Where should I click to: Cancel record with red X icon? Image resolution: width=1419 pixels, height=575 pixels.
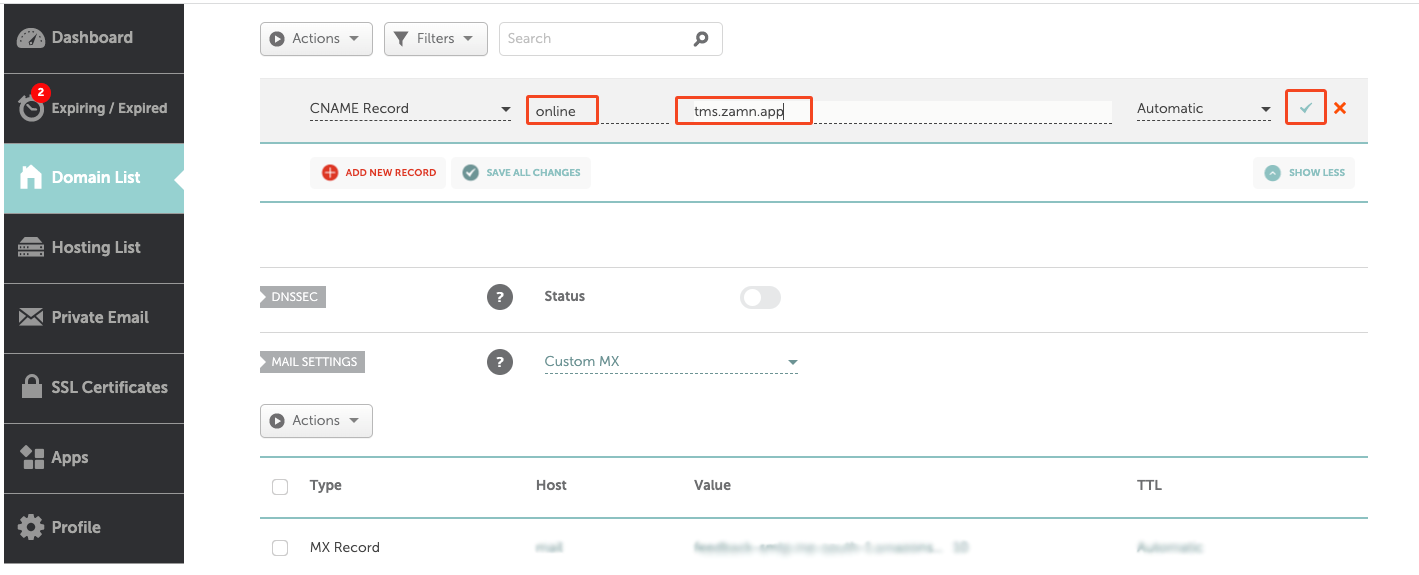click(1340, 108)
